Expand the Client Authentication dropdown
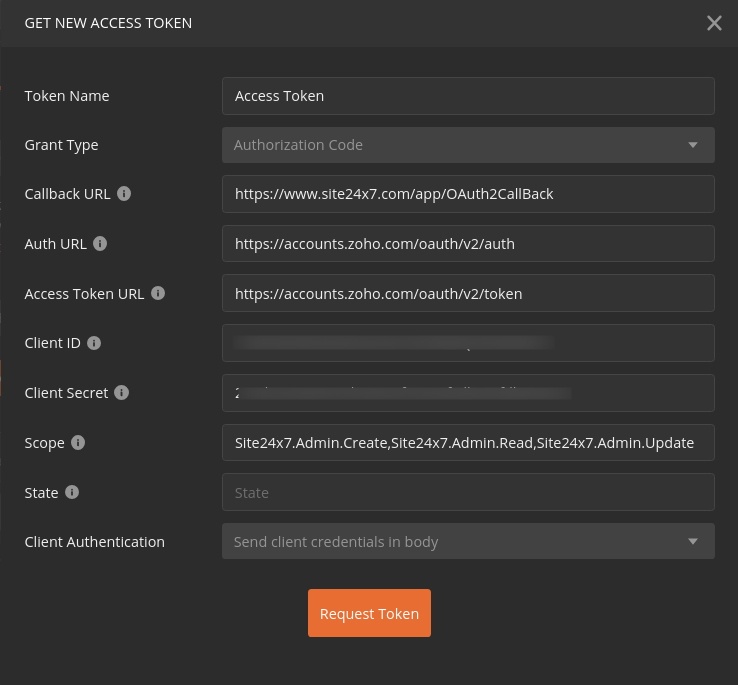Viewport: 738px width, 685px height. click(467, 542)
